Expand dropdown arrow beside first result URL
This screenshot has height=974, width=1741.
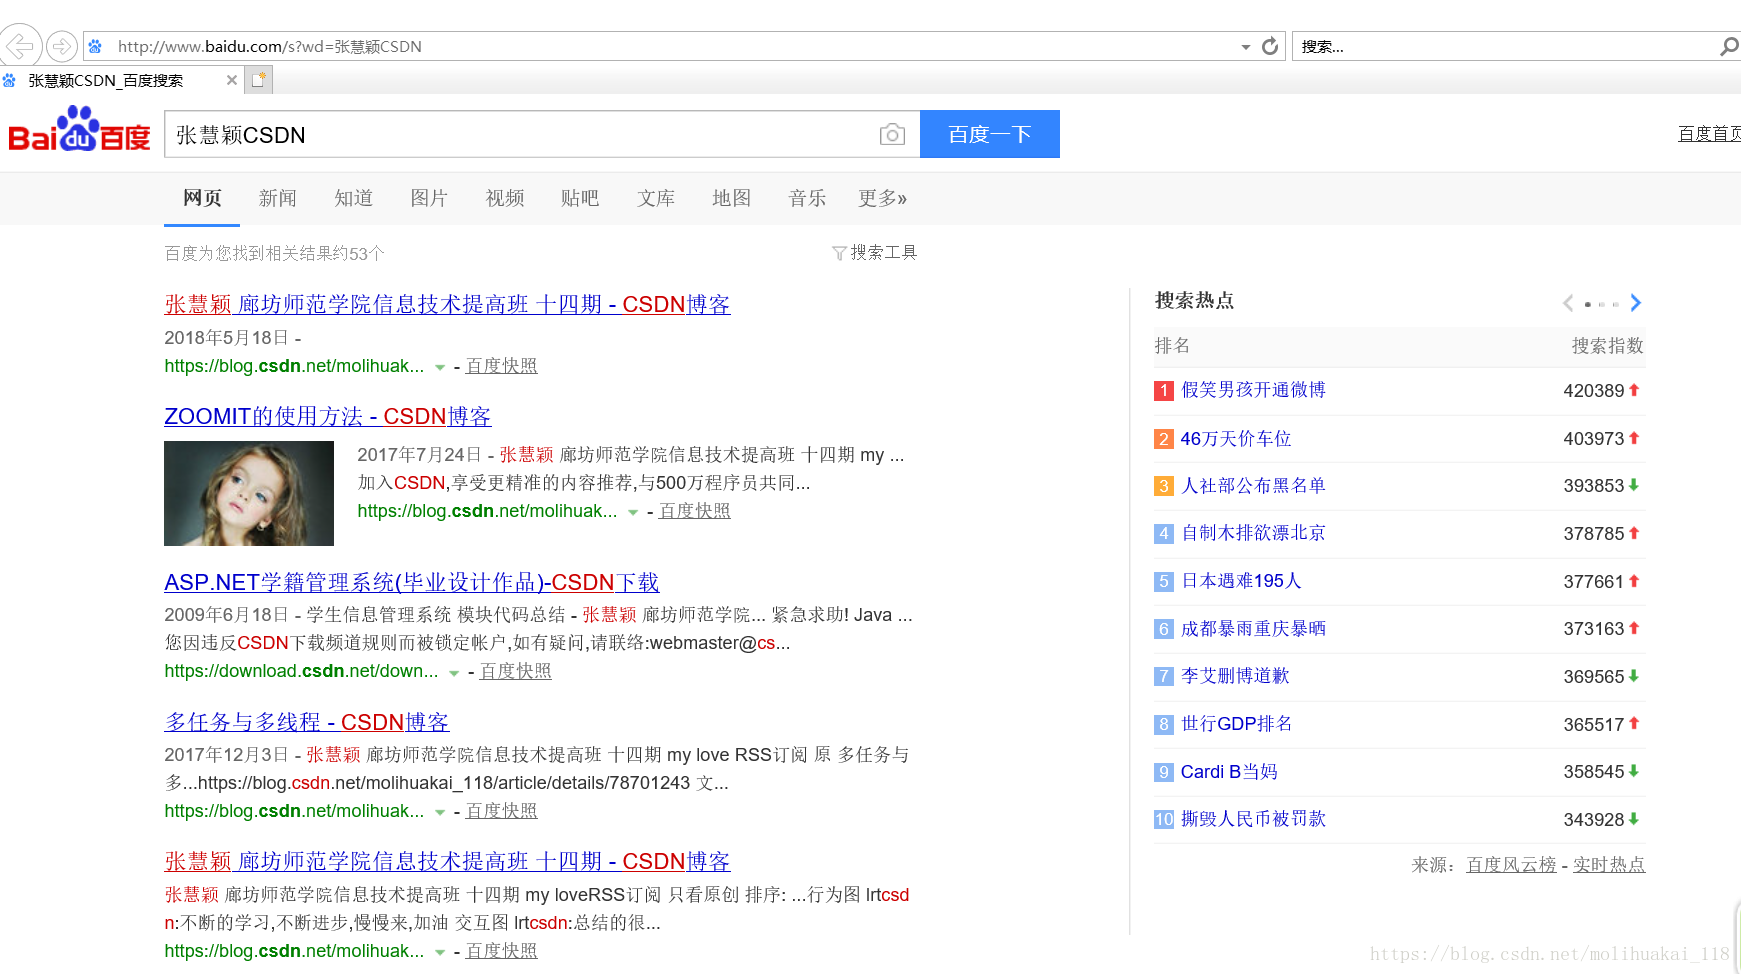(440, 367)
